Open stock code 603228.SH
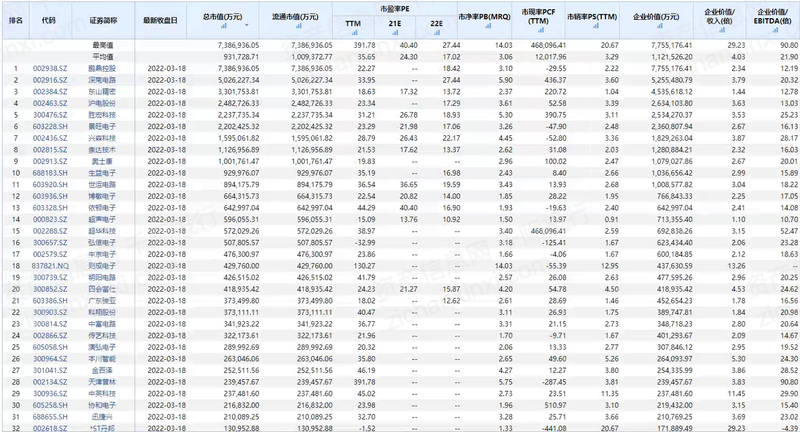 pyautogui.click(x=50, y=126)
